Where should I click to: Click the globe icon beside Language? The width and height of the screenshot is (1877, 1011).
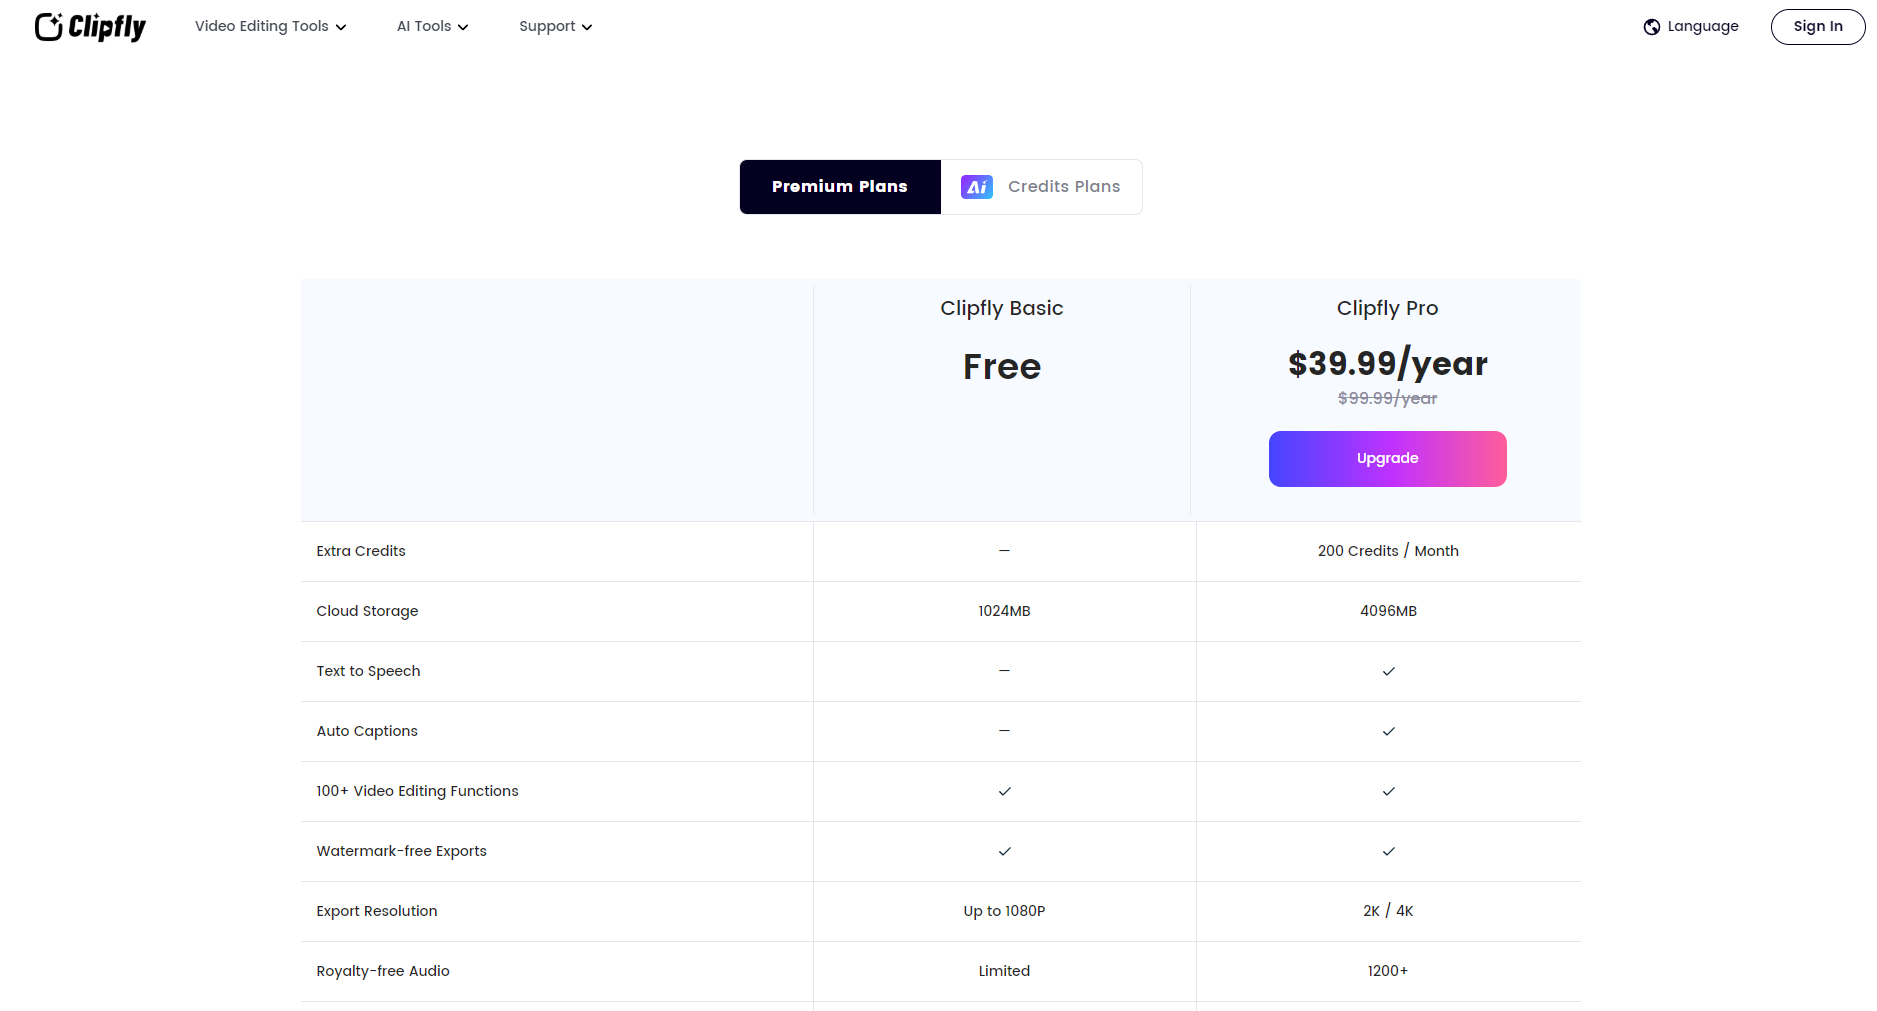coord(1652,27)
